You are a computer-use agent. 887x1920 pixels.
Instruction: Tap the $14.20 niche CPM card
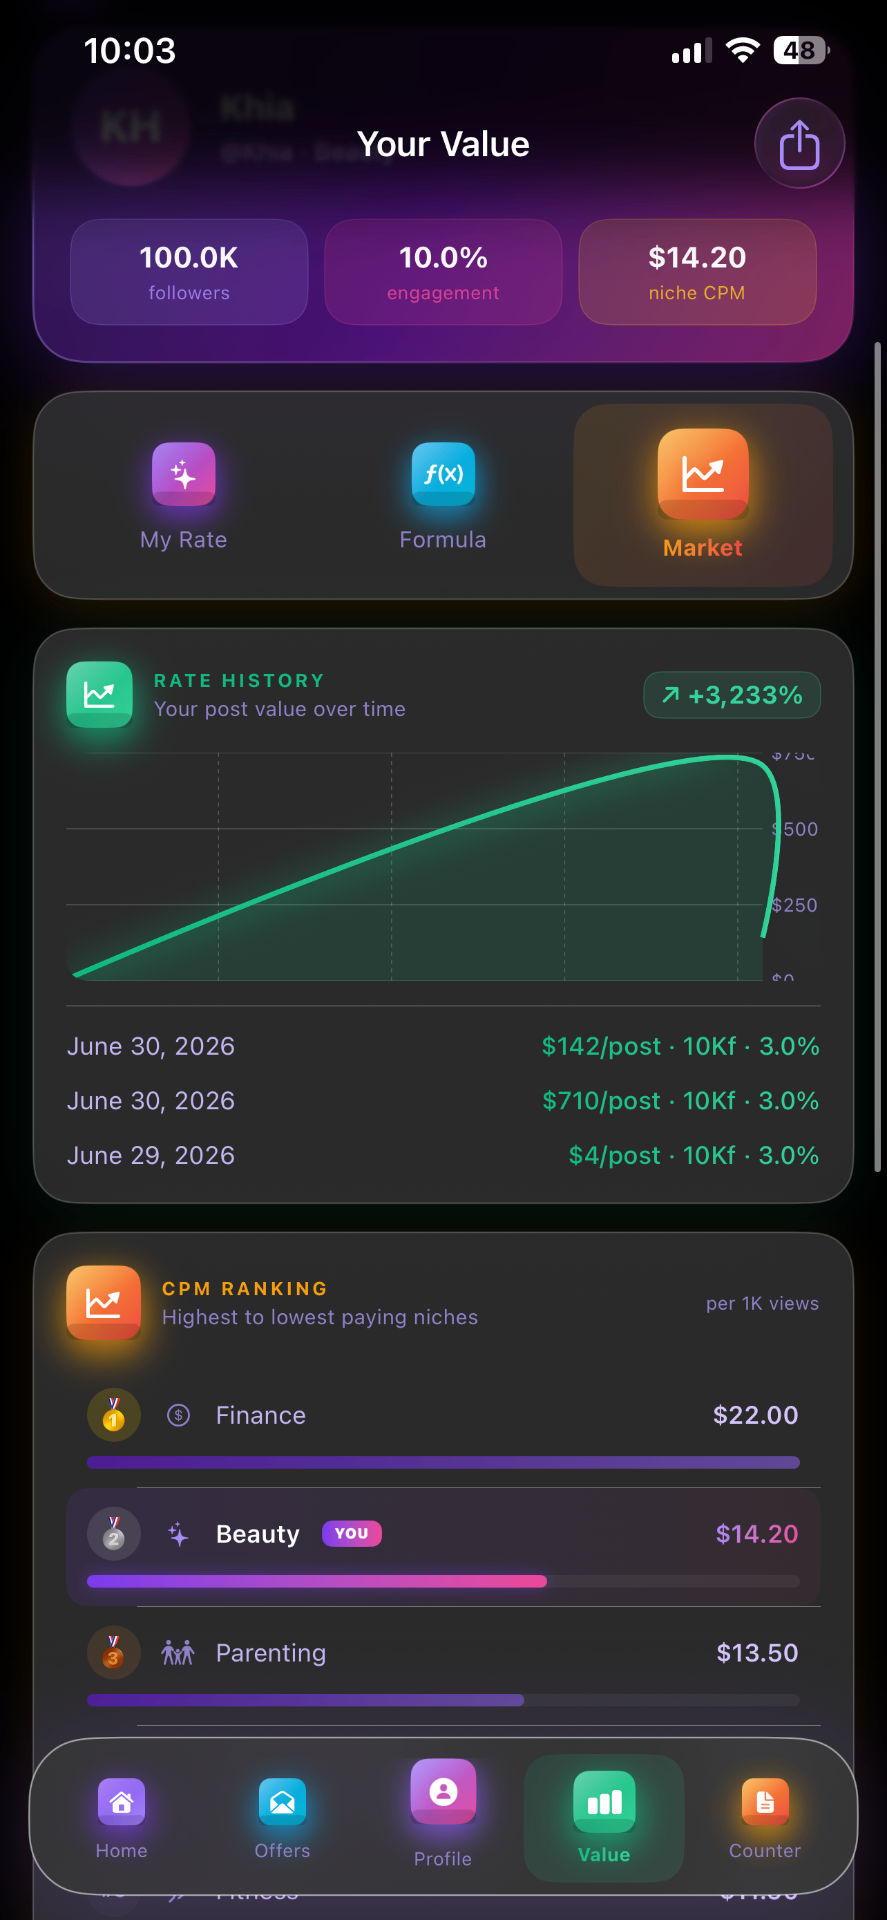[697, 272]
